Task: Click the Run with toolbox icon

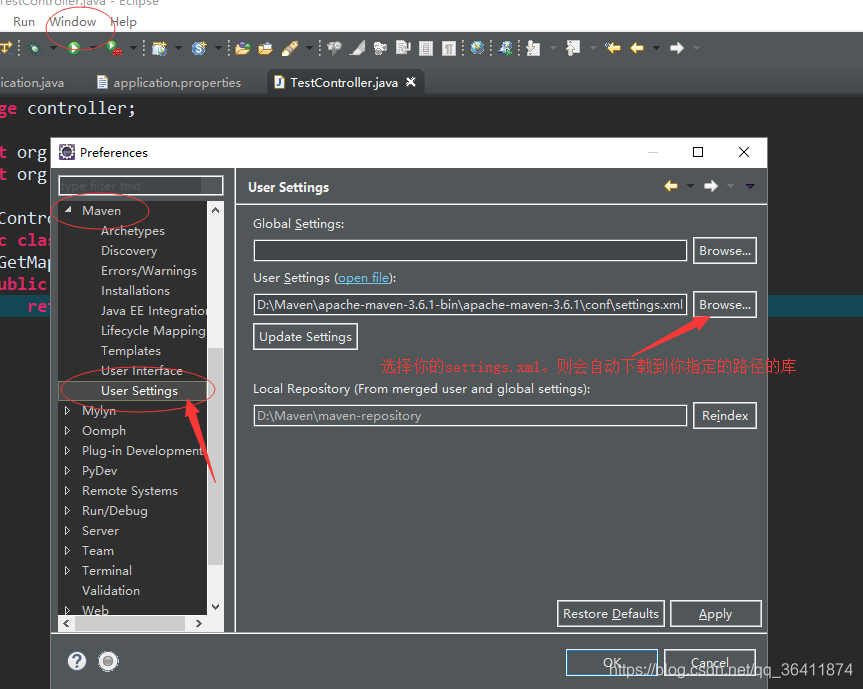Action: [x=114, y=48]
